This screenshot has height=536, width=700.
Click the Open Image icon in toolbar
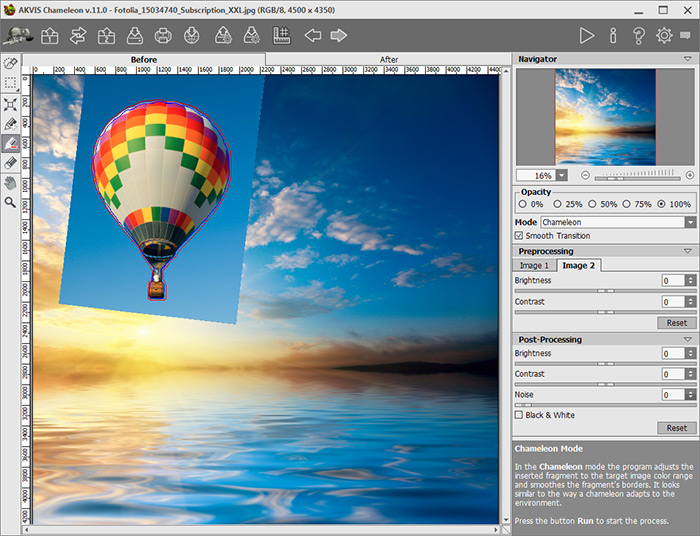point(50,35)
